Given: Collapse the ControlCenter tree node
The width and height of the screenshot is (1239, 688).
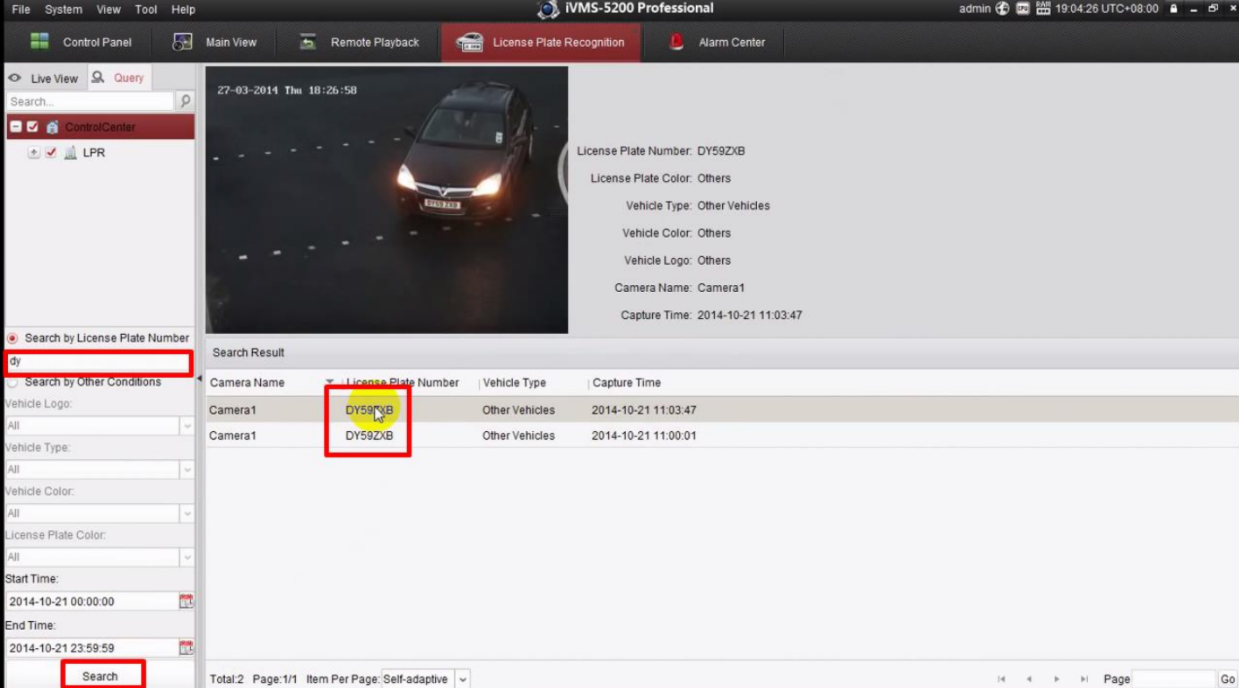Looking at the screenshot, I should click(x=15, y=127).
